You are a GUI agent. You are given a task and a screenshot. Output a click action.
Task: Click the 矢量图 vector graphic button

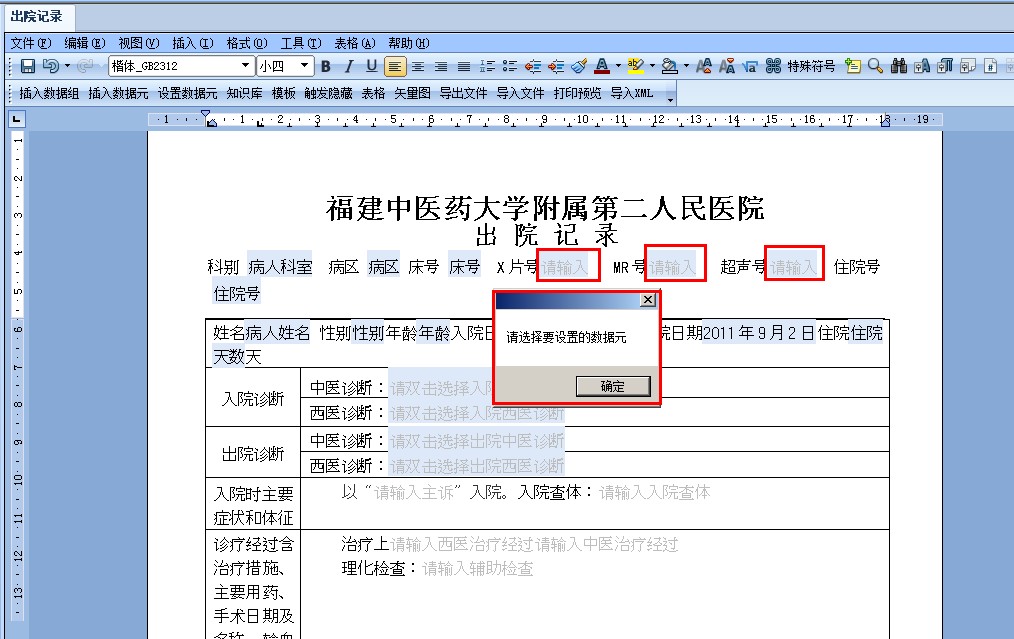click(413, 94)
